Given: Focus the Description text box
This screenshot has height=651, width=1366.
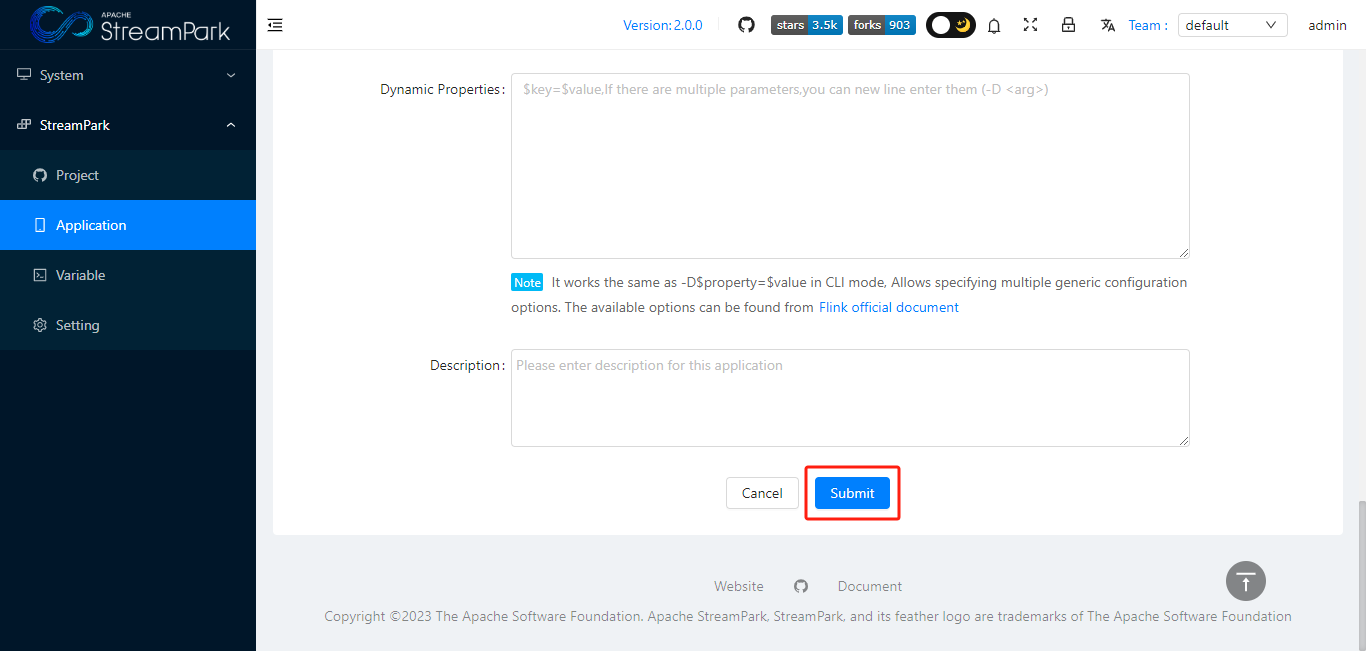Looking at the screenshot, I should 850,397.
